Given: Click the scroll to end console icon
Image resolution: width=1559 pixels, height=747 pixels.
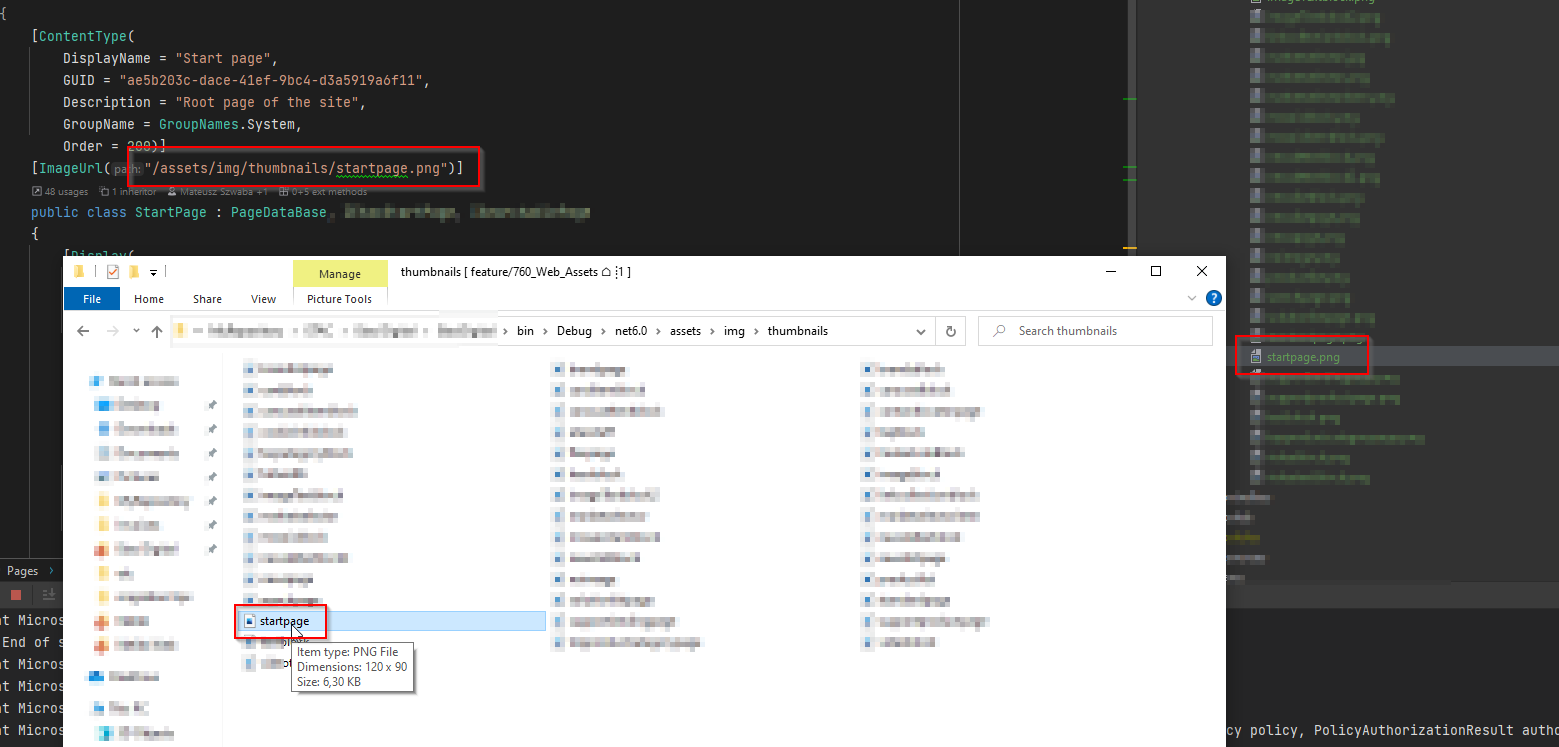Looking at the screenshot, I should [48, 594].
